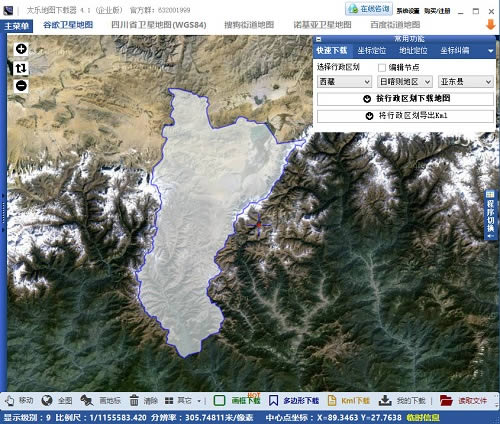Click the trash can clear icon
The image size is (500, 424).
pos(134,400)
